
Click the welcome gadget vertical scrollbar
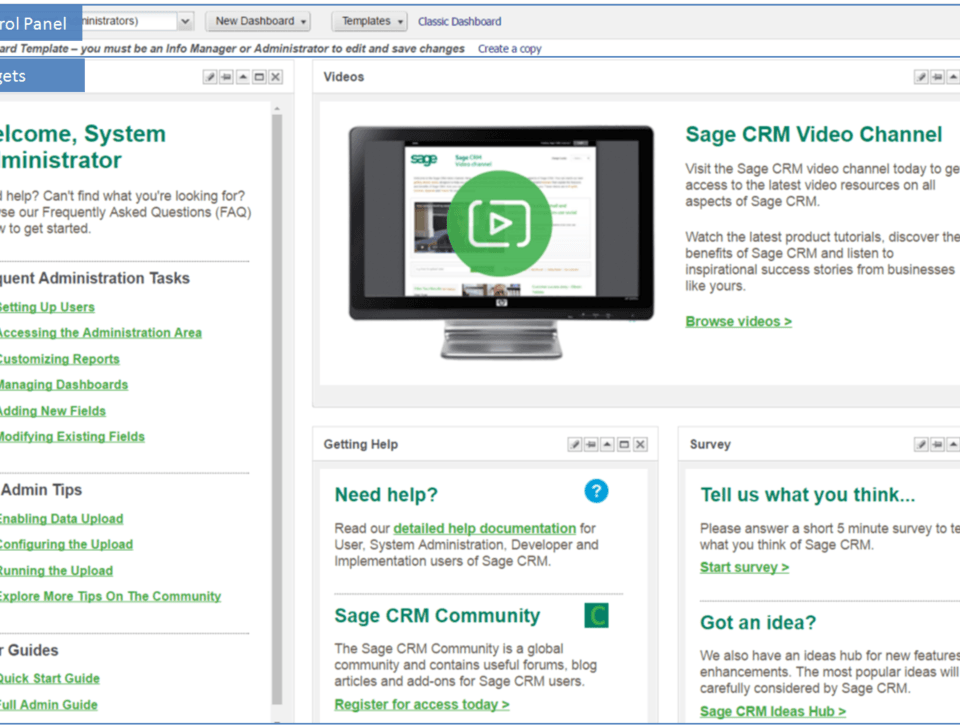coord(277,409)
